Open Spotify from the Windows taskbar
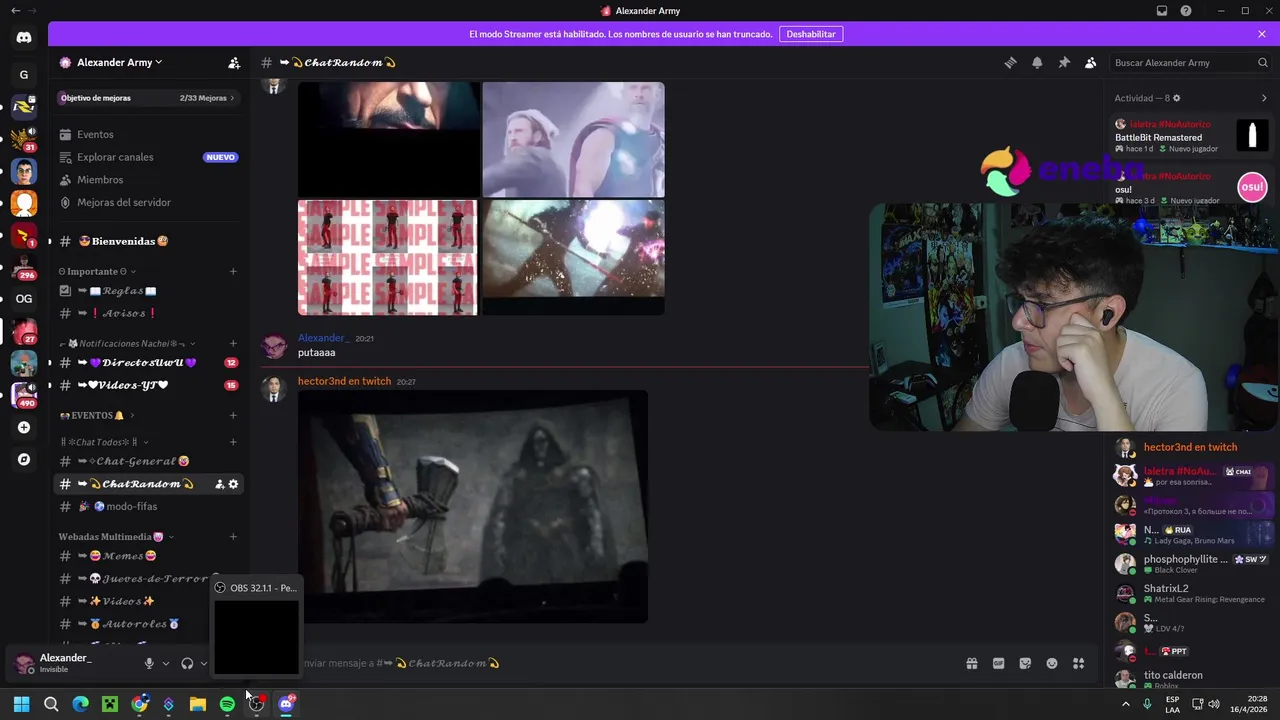Viewport: 1280px width, 720px height. 227,704
